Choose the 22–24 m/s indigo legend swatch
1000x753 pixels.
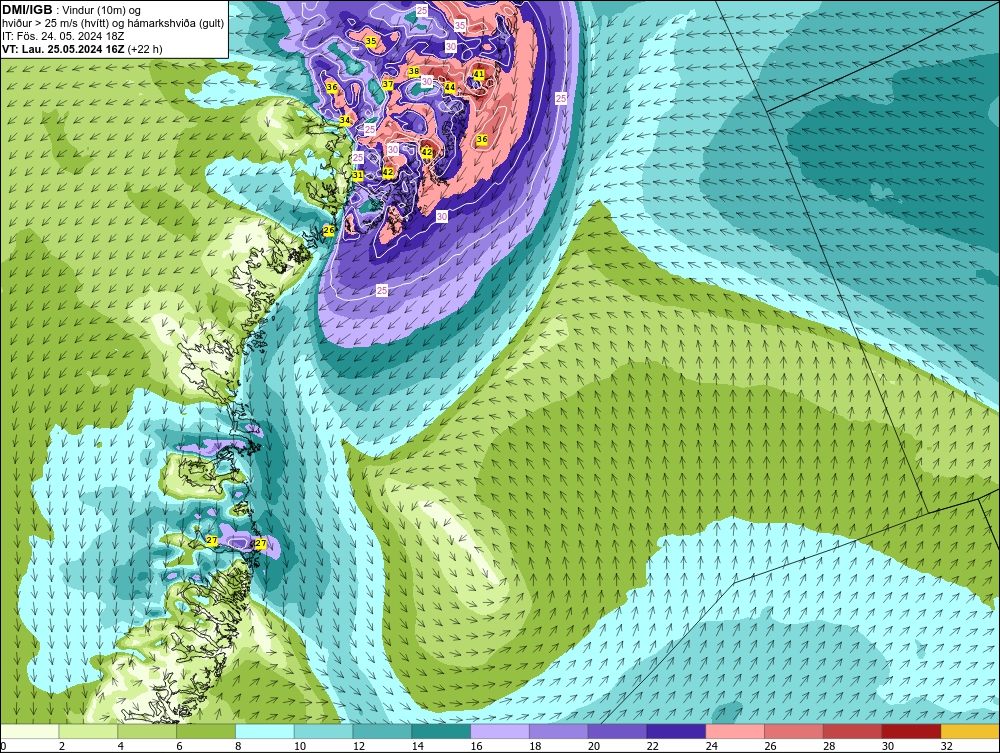(x=676, y=731)
